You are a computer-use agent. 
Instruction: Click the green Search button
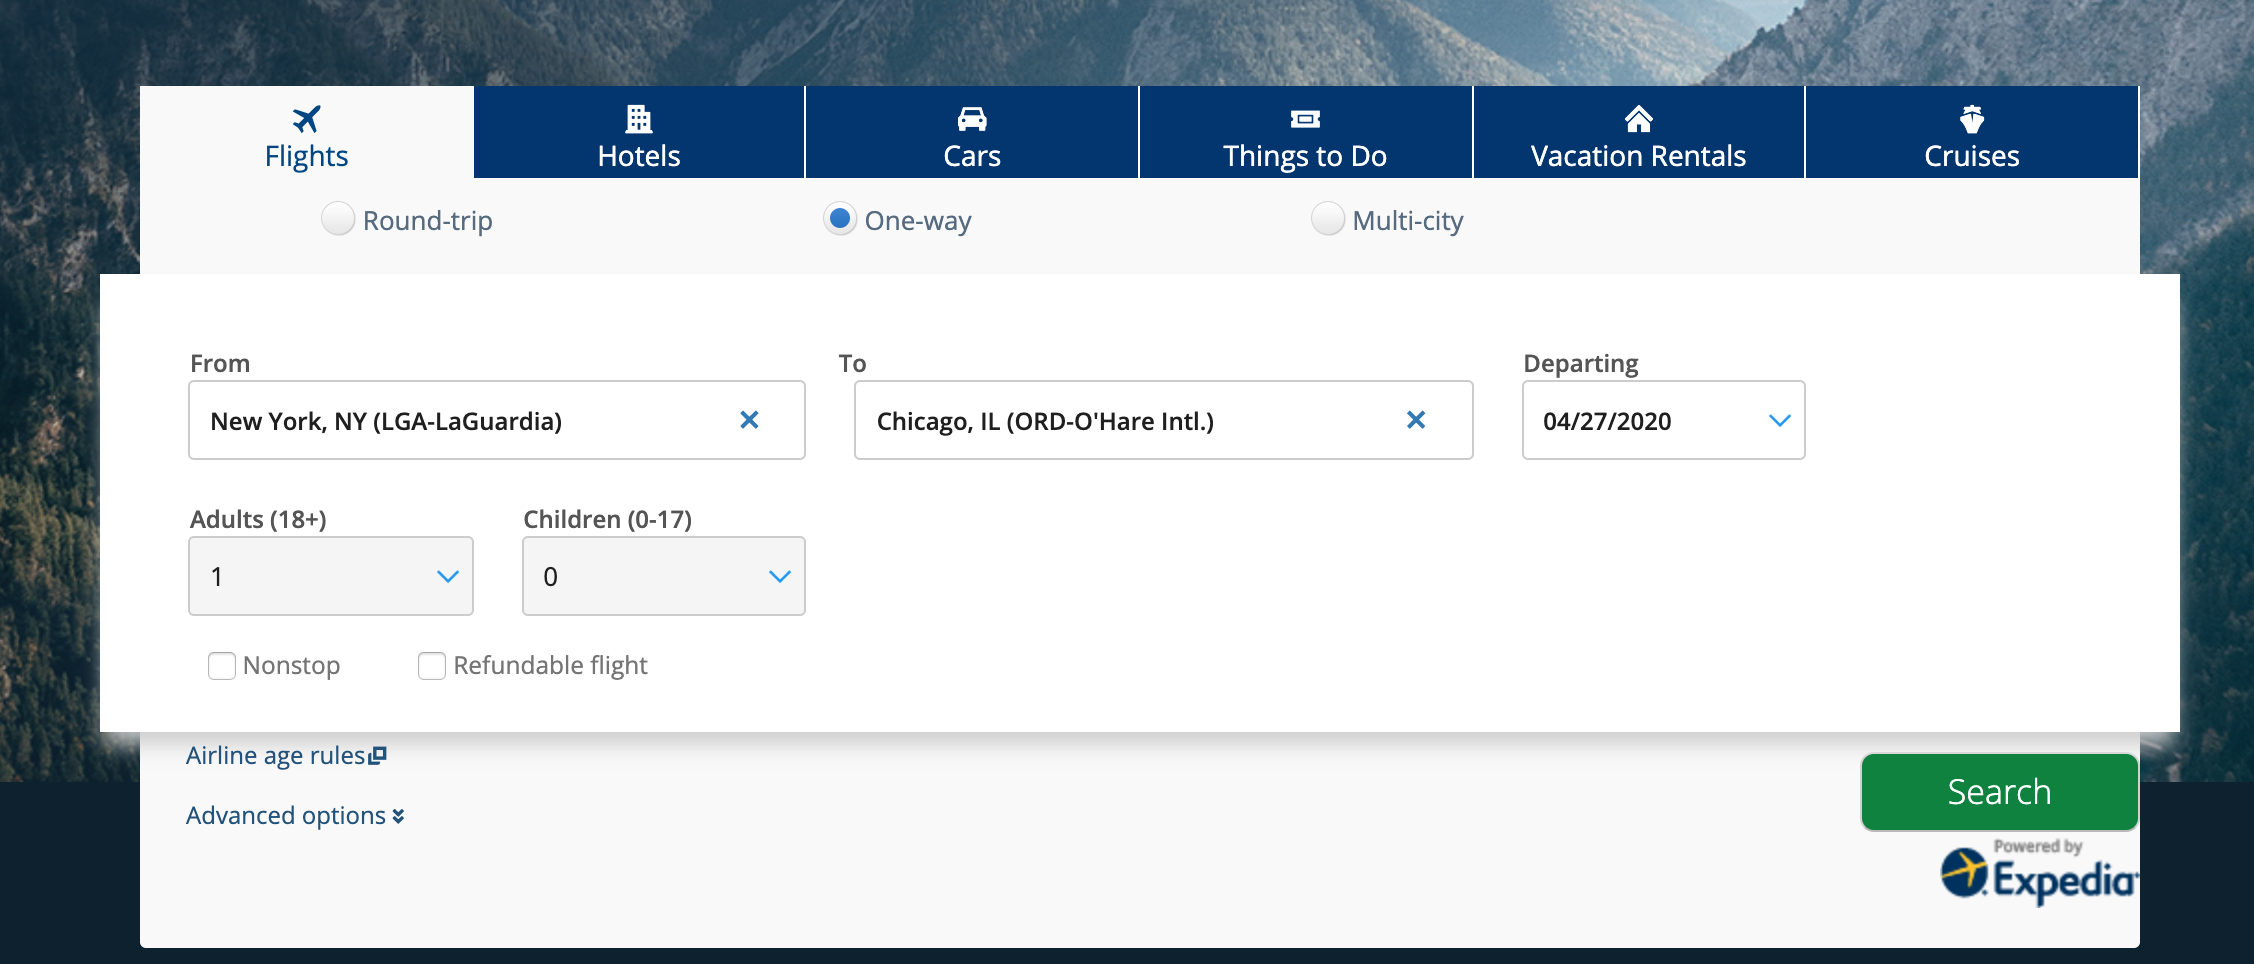1999,792
